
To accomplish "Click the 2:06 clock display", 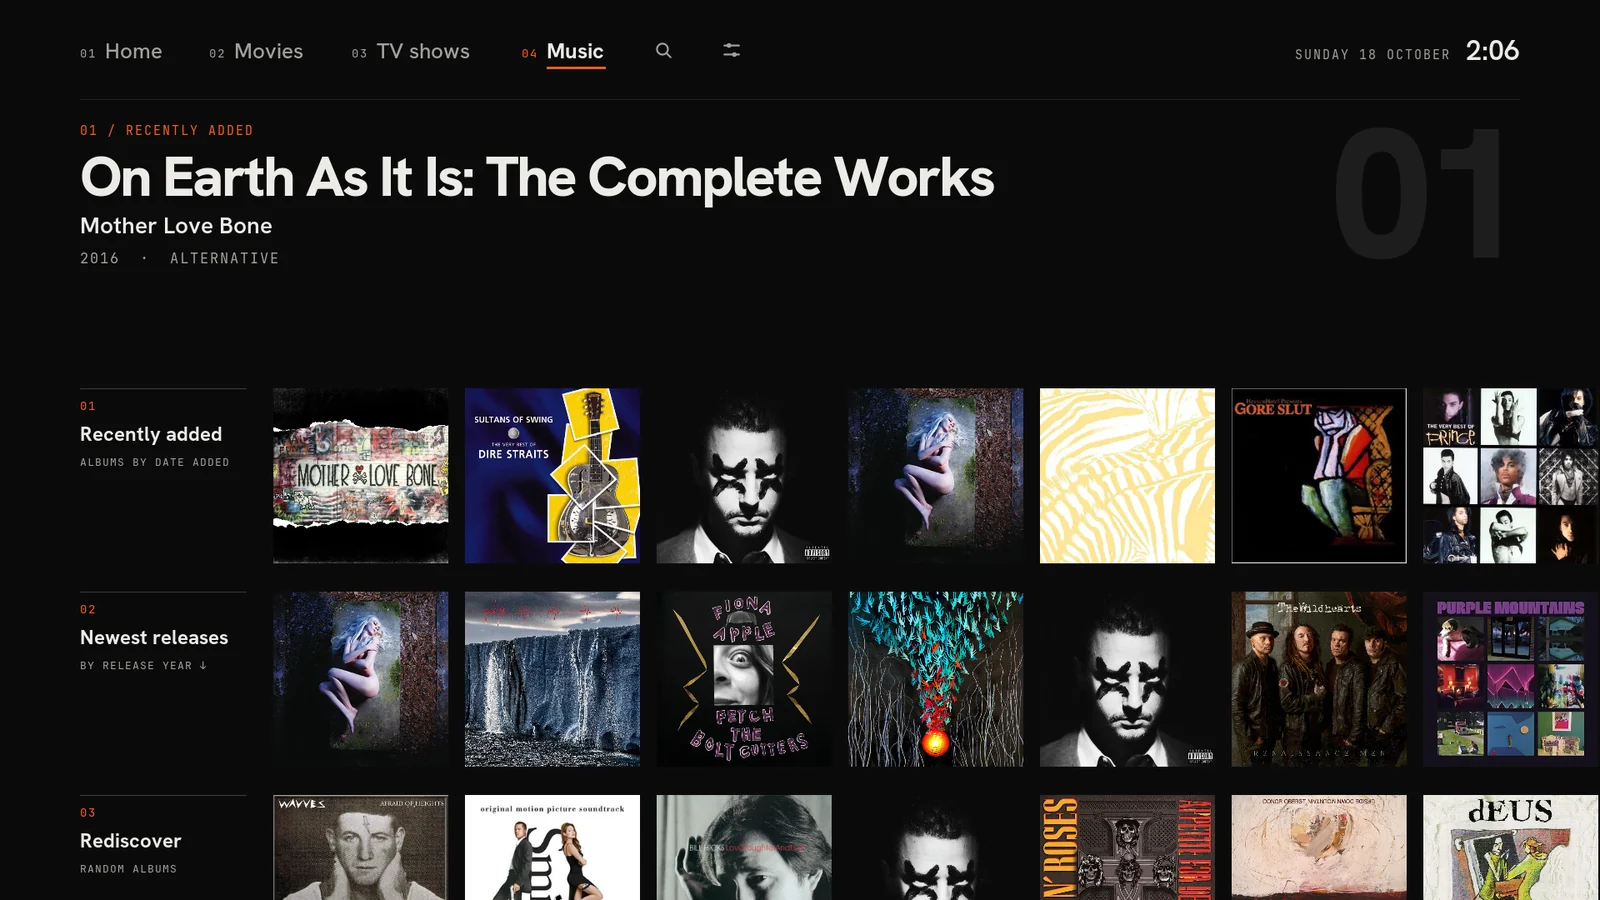I will 1492,51.
